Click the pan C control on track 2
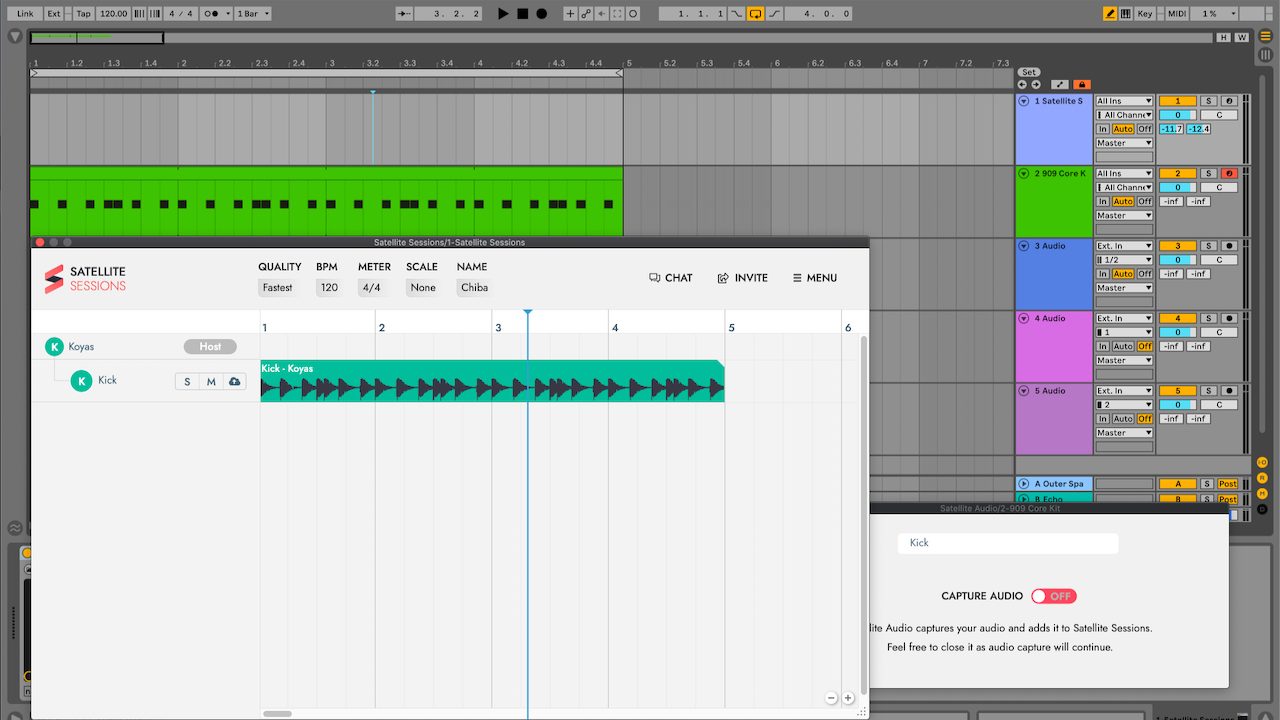The image size is (1280, 720). (x=1219, y=187)
